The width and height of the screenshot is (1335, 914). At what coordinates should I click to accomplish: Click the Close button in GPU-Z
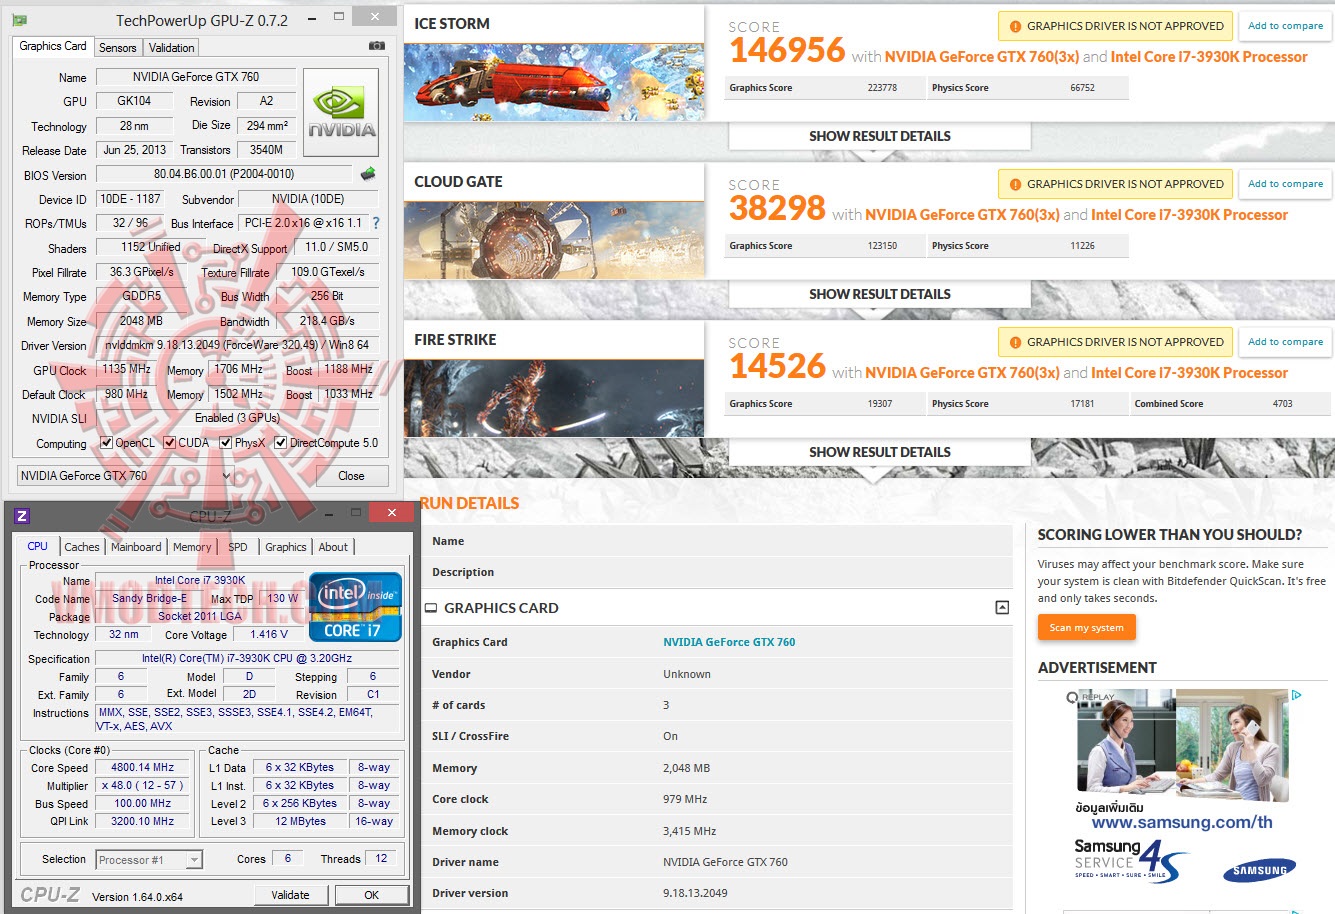click(x=351, y=476)
